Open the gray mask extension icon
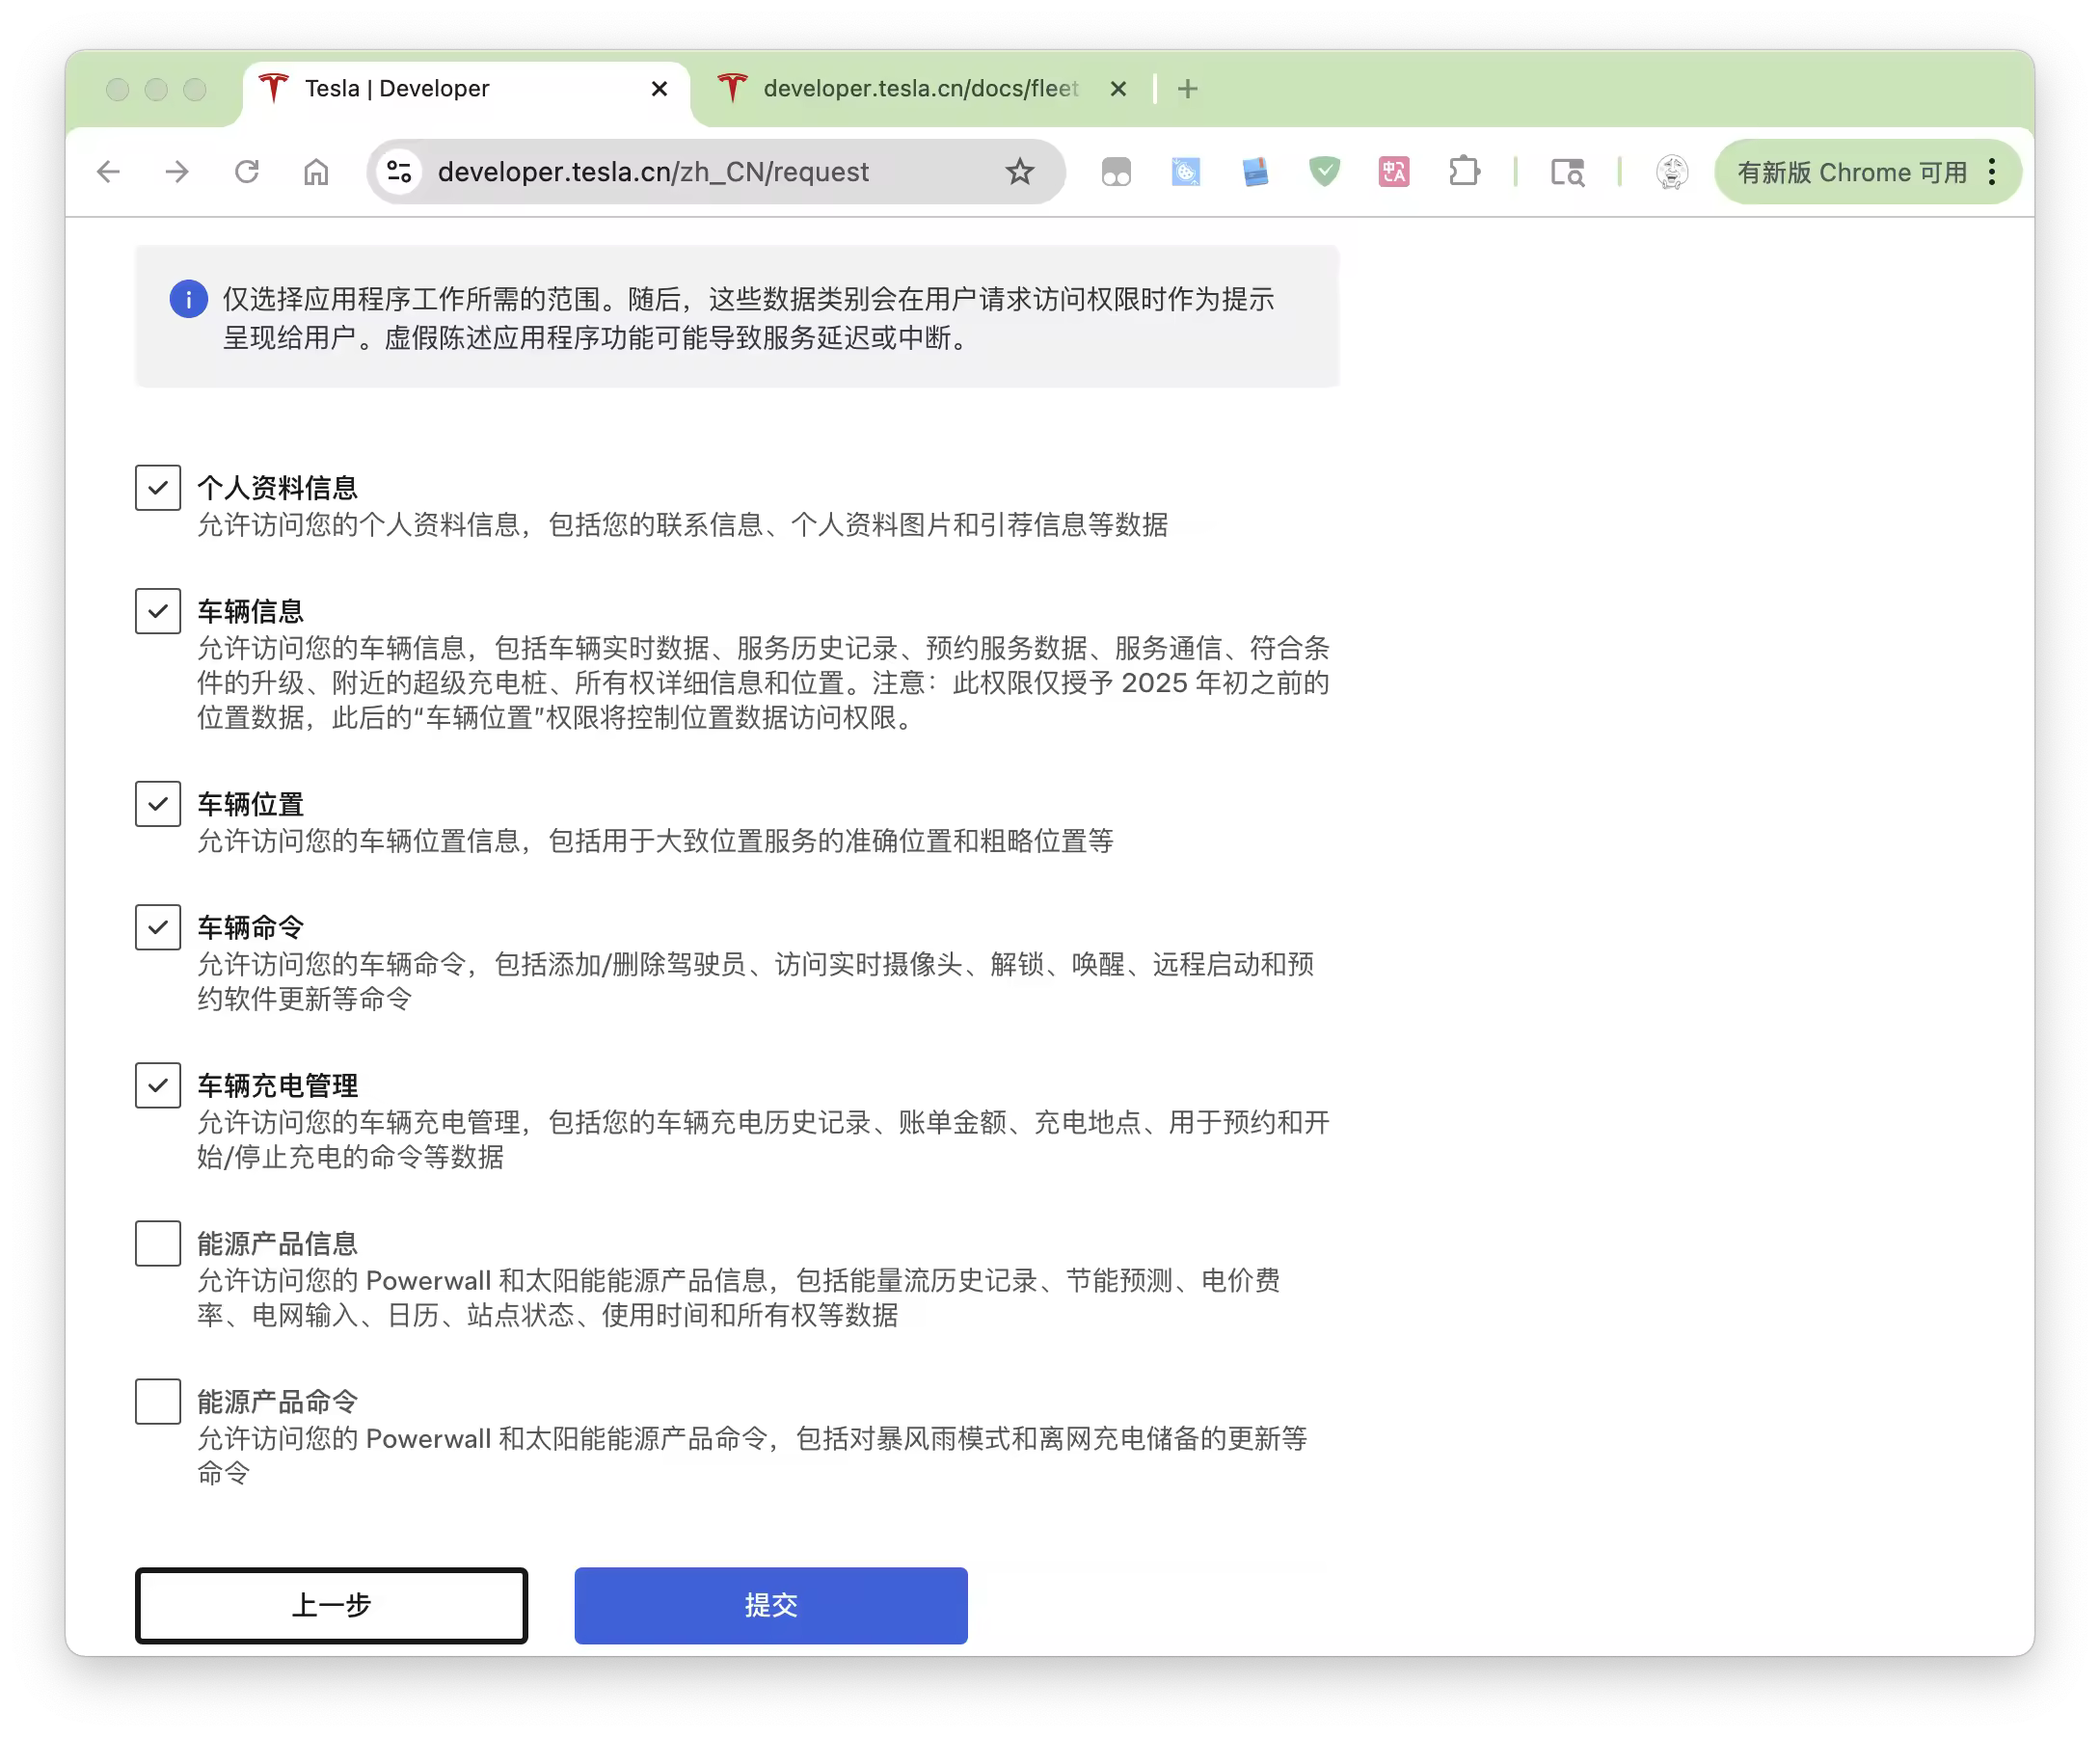The height and width of the screenshot is (1737, 2100). tap(1116, 172)
